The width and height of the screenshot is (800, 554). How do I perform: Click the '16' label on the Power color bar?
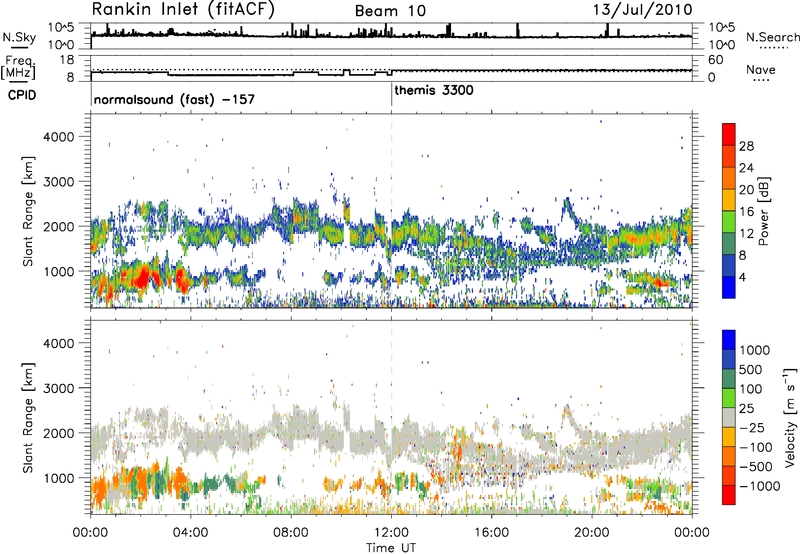click(x=746, y=212)
